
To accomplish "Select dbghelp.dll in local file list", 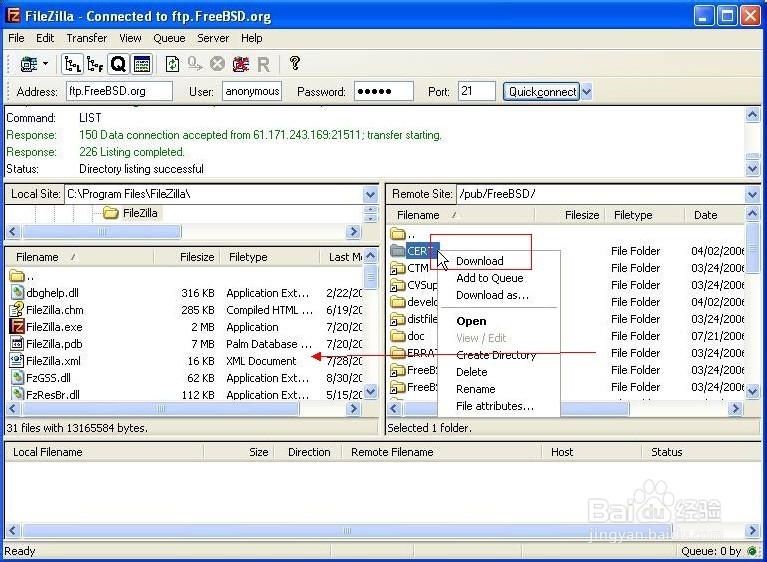I will tap(52, 293).
